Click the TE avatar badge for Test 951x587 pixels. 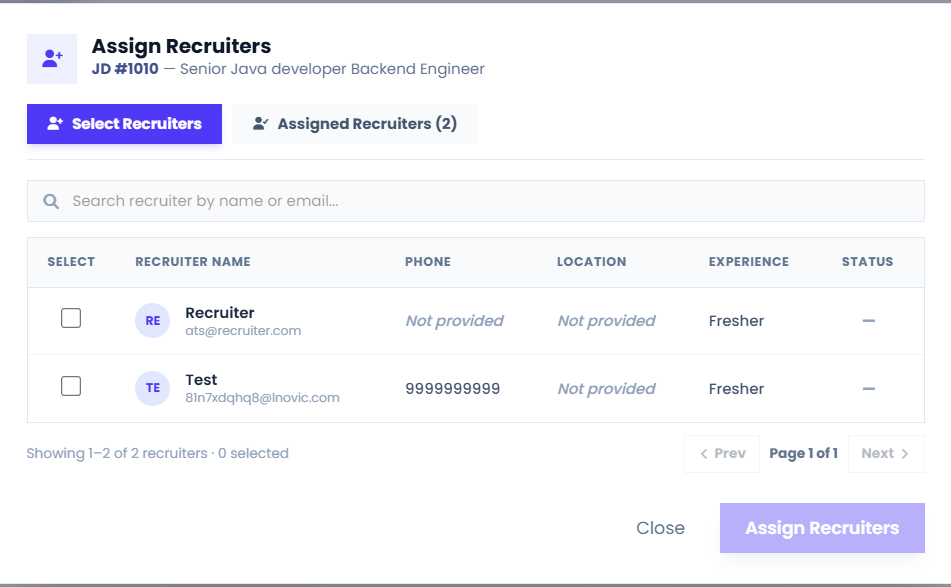(x=152, y=388)
